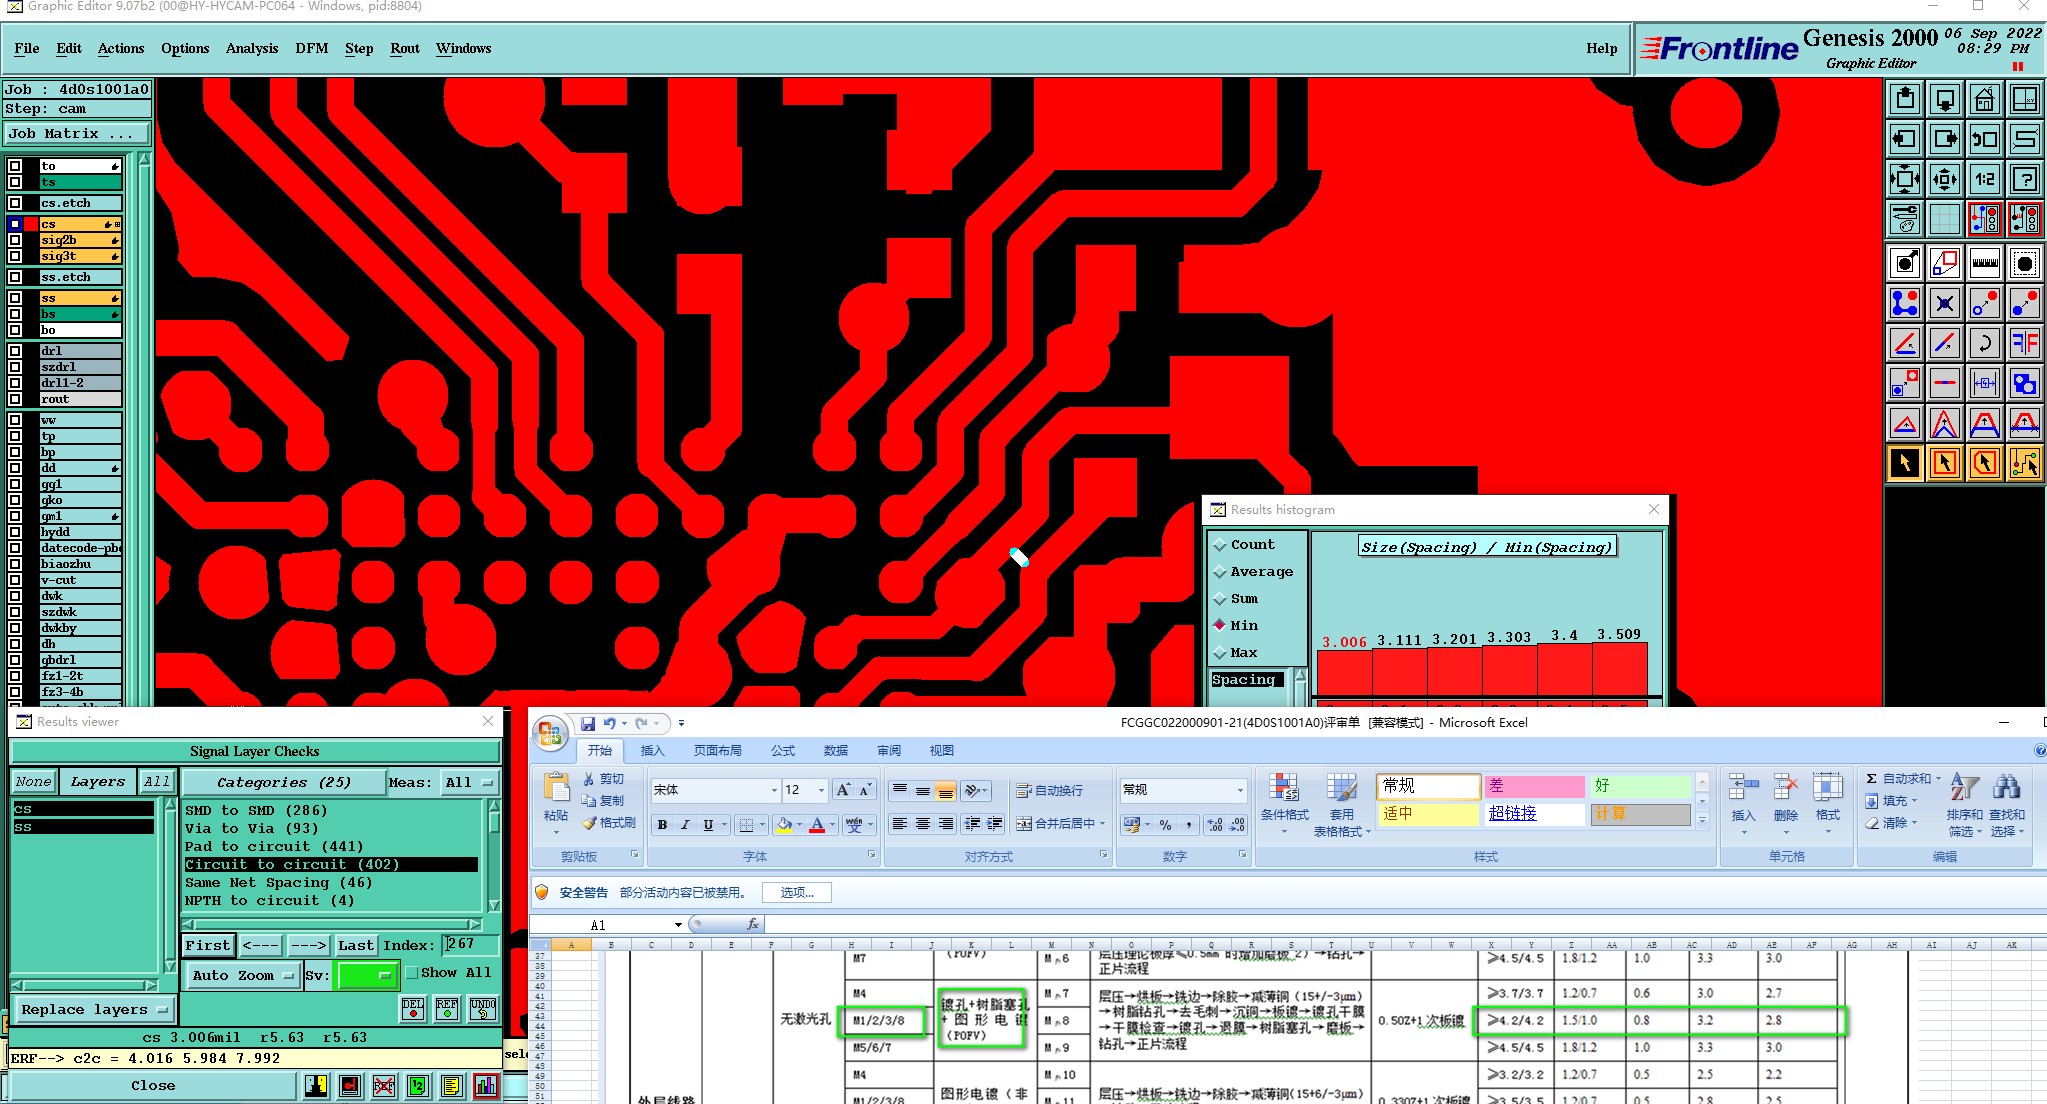Enable the Show All checkbox

411,972
